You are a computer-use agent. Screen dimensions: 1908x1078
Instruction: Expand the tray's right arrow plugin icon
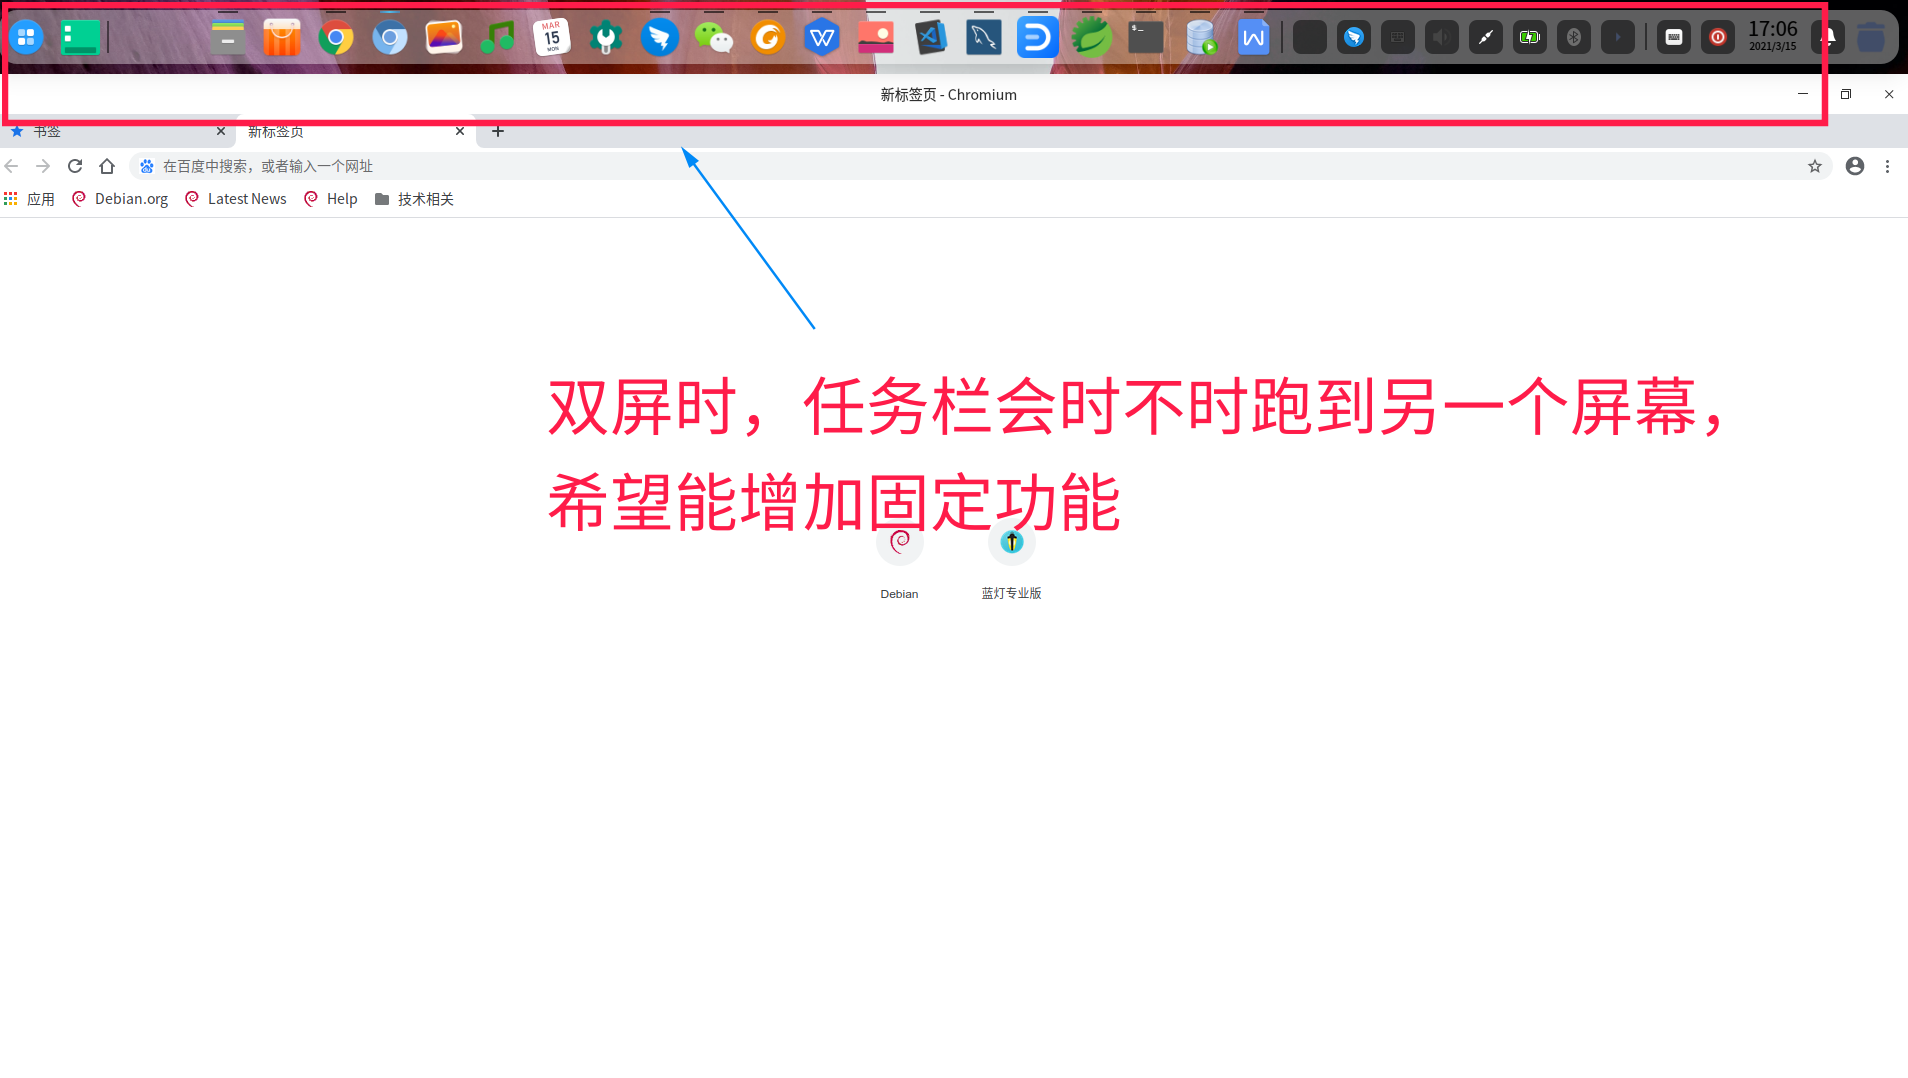[x=1618, y=38]
